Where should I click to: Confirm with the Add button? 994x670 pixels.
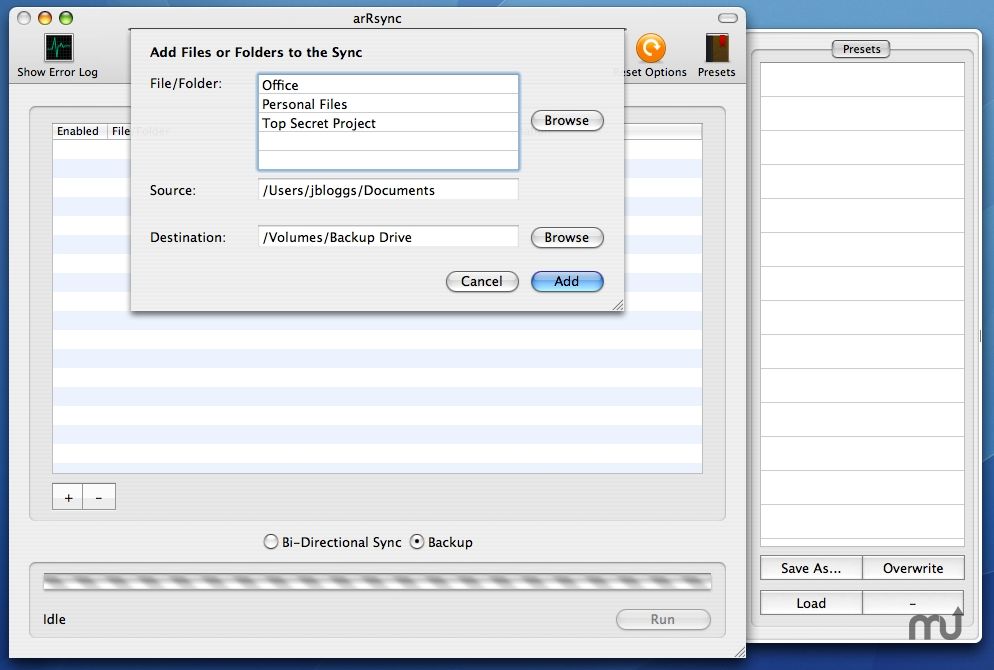coord(567,281)
